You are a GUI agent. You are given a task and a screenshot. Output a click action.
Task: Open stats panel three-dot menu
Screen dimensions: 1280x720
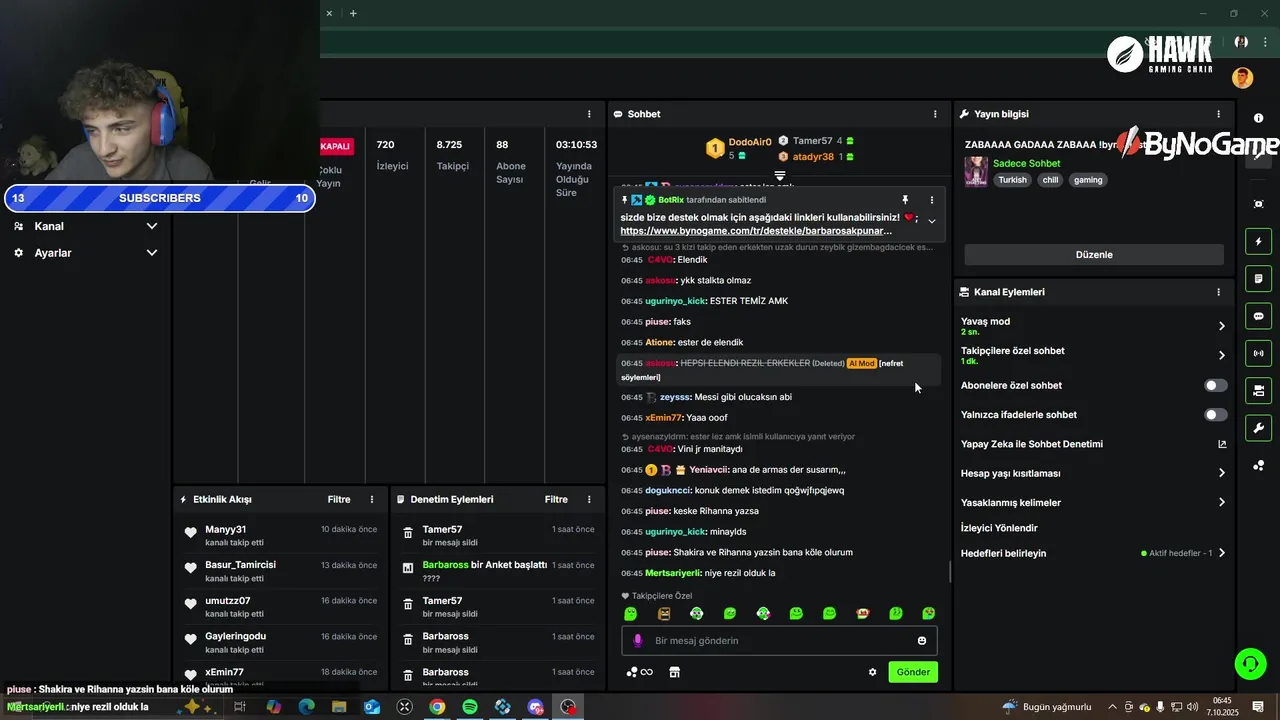click(589, 114)
